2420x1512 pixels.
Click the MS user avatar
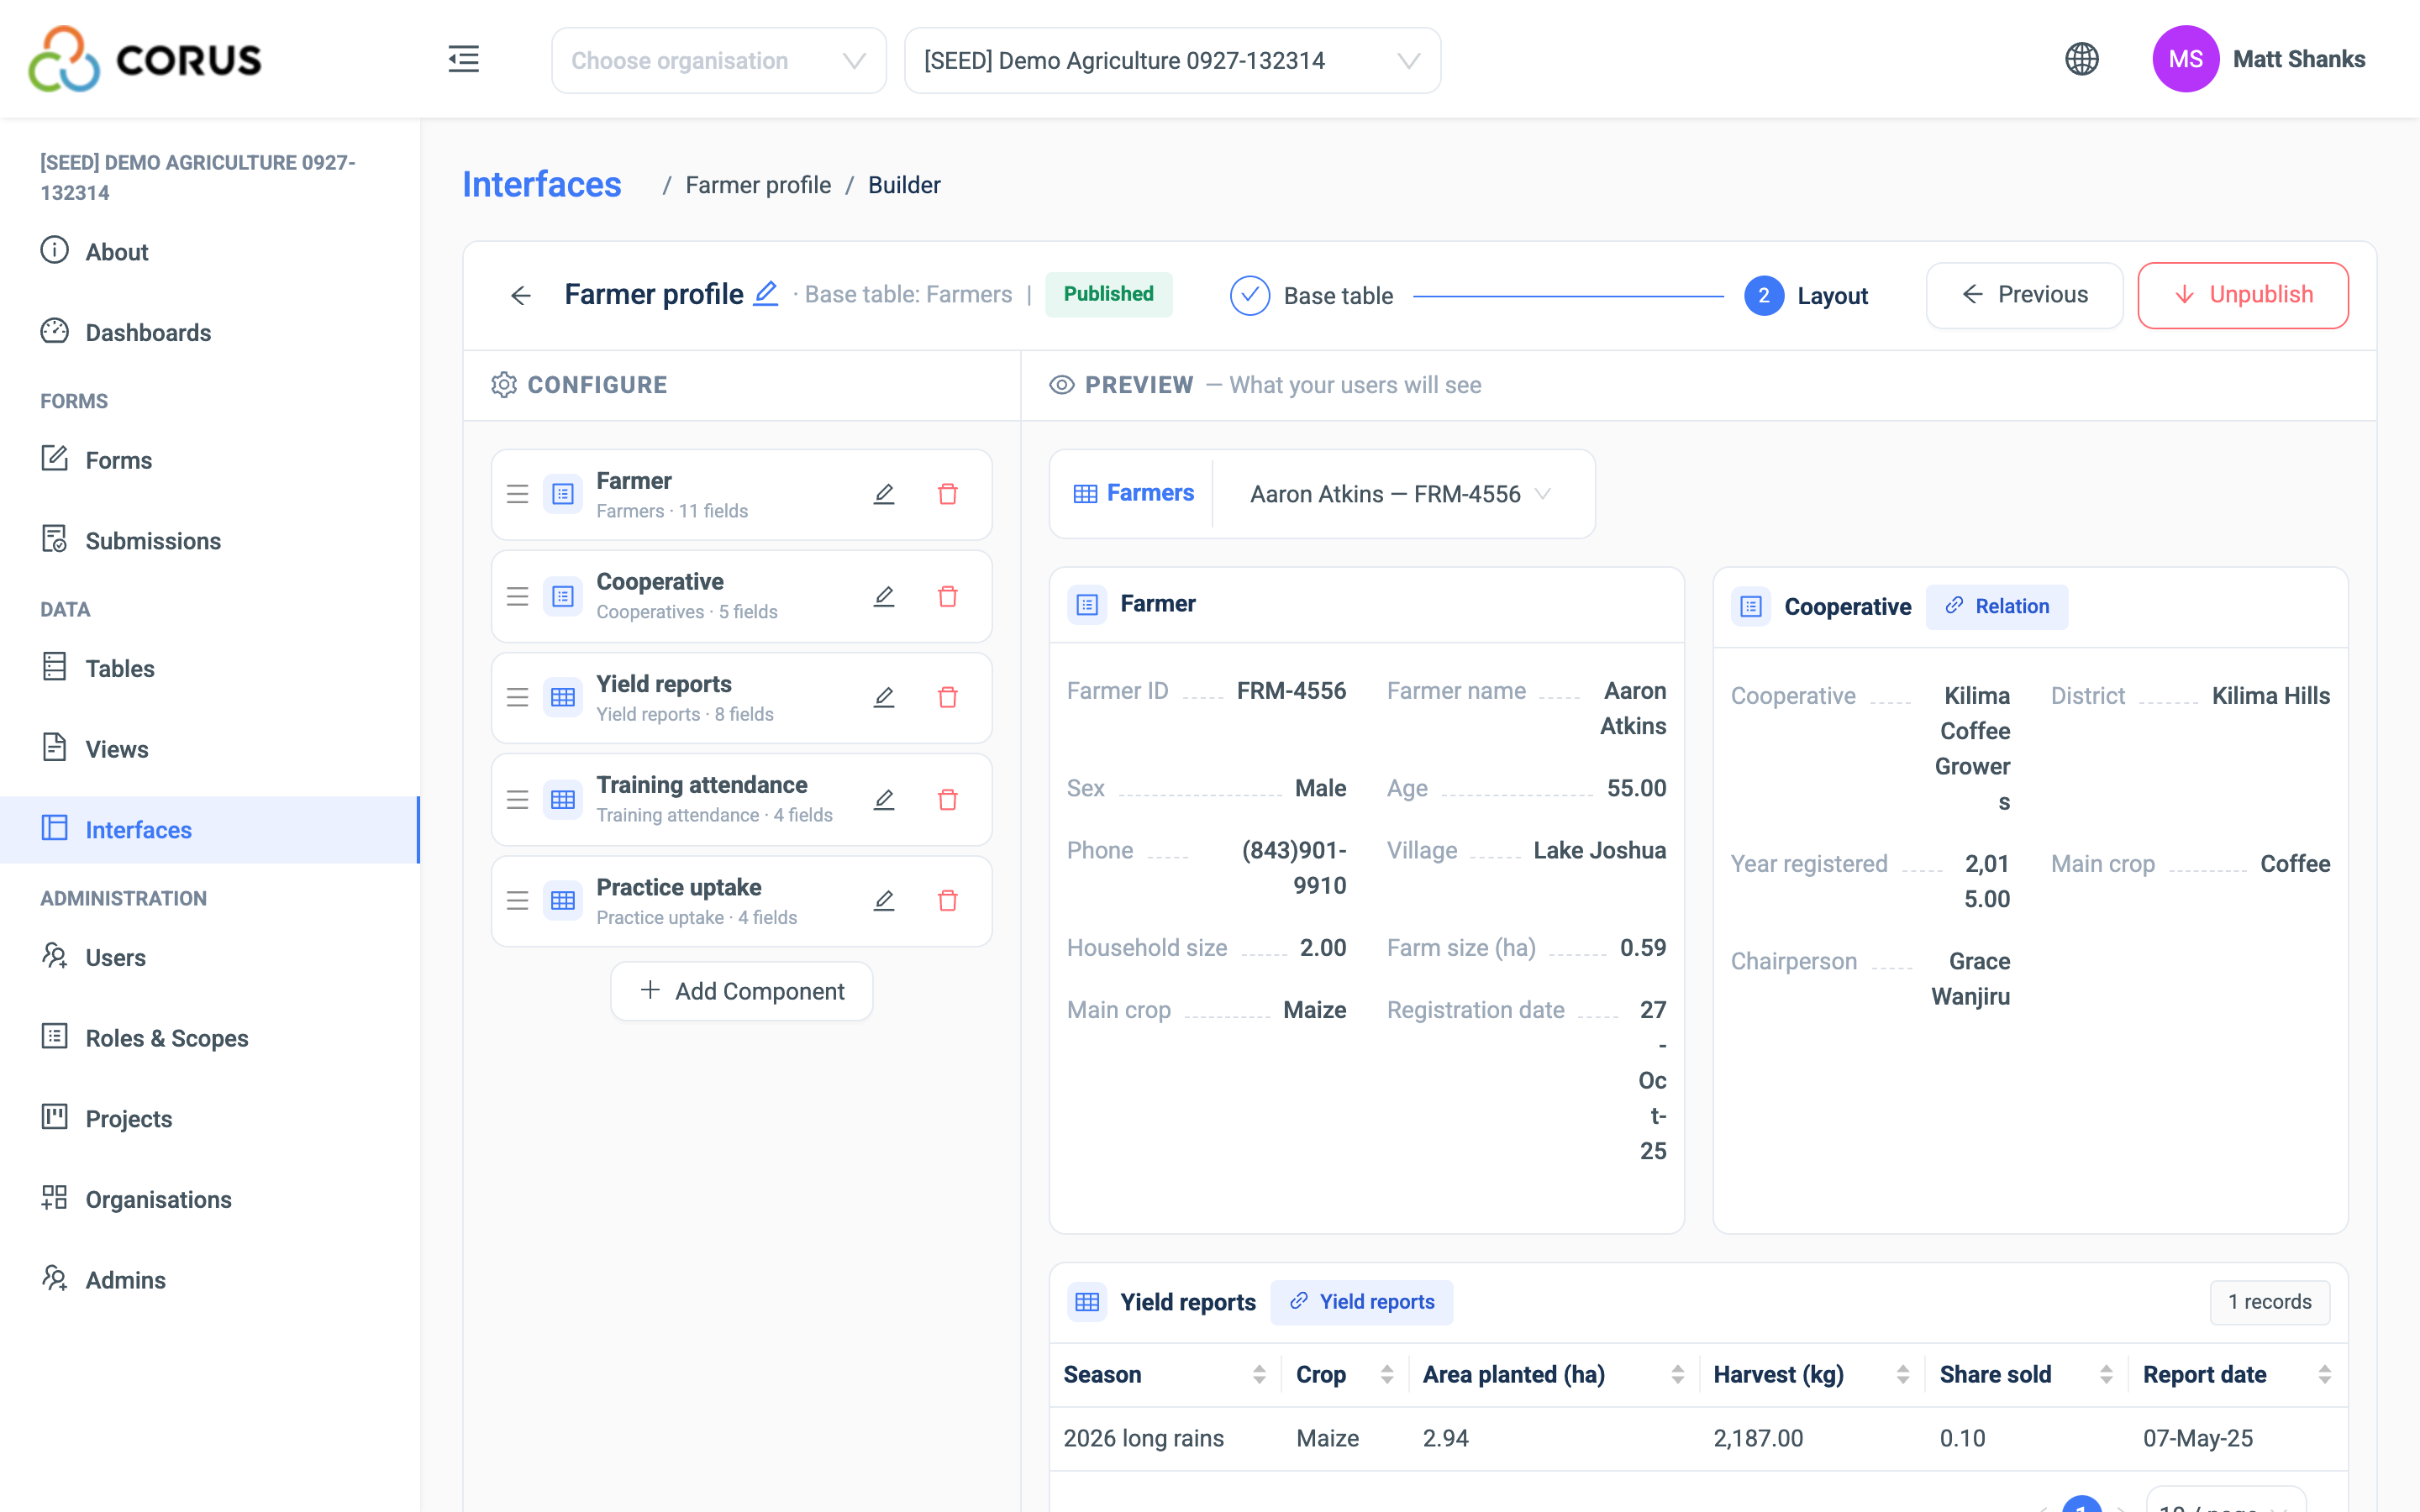pos(2185,60)
